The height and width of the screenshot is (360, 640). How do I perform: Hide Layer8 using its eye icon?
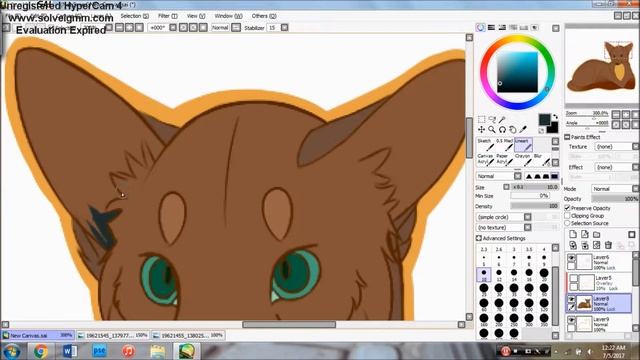pos(571,300)
